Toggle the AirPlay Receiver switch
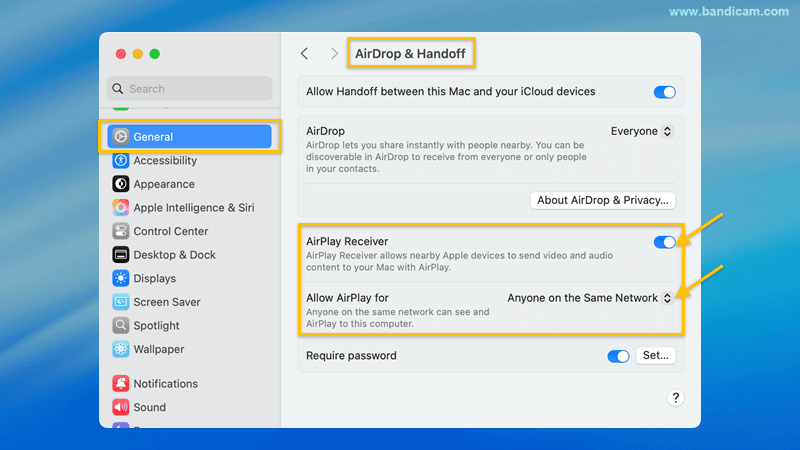The image size is (800, 450). pyautogui.click(x=664, y=242)
